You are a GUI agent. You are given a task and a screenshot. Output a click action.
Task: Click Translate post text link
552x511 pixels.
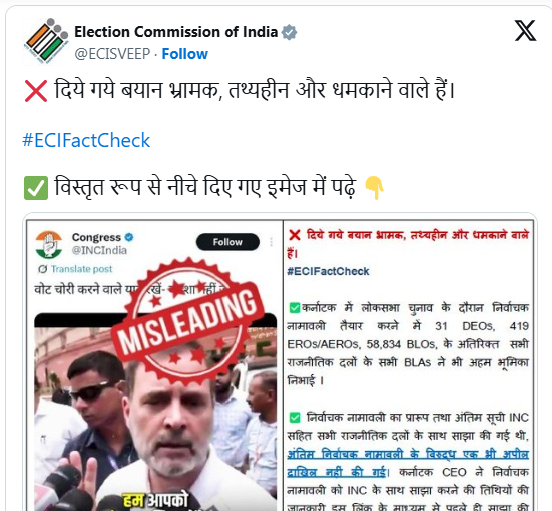coord(81,269)
